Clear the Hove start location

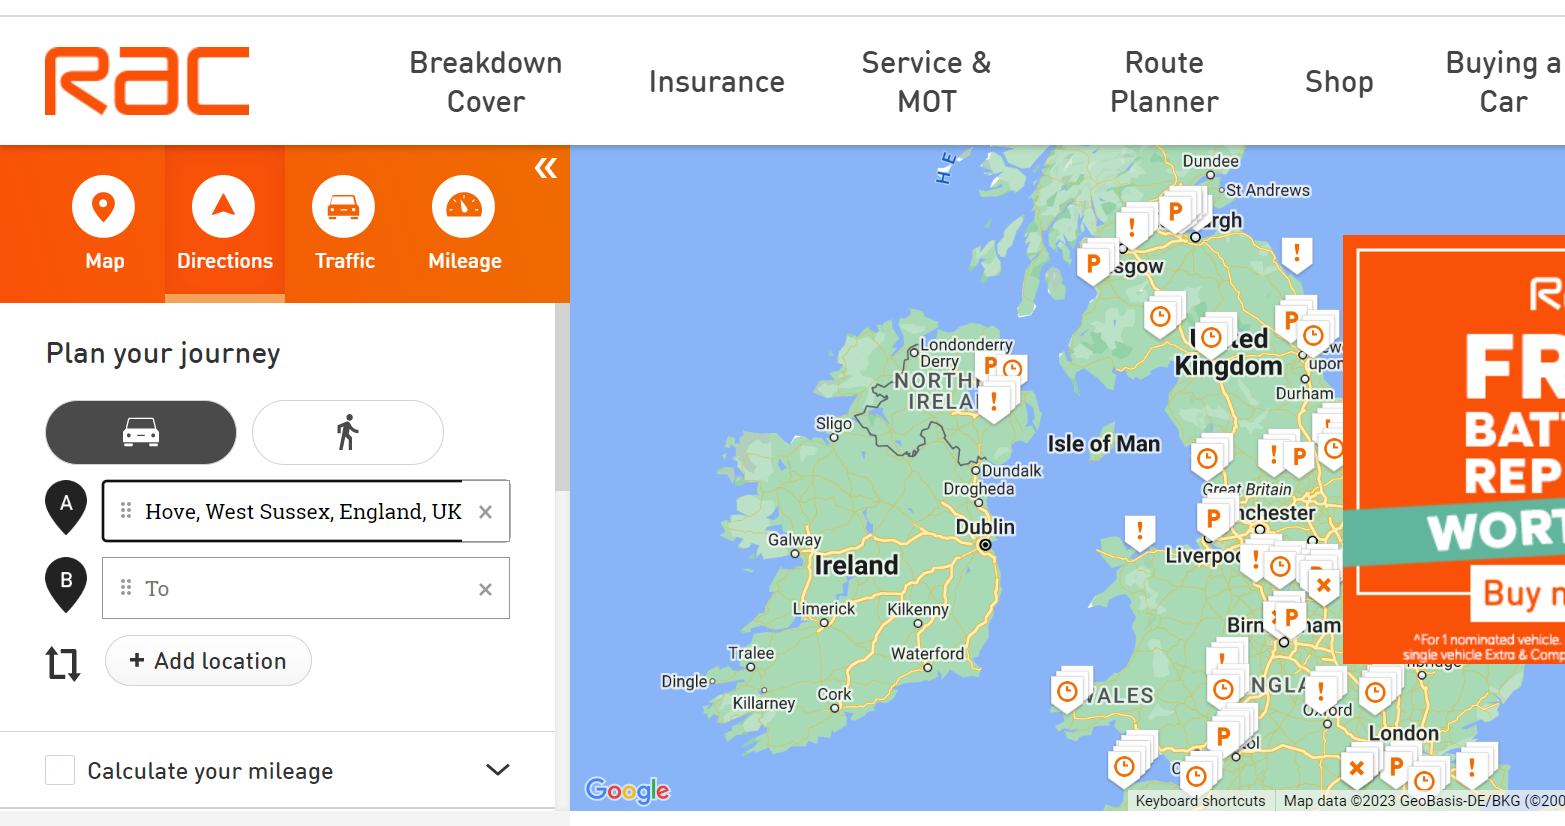[485, 512]
